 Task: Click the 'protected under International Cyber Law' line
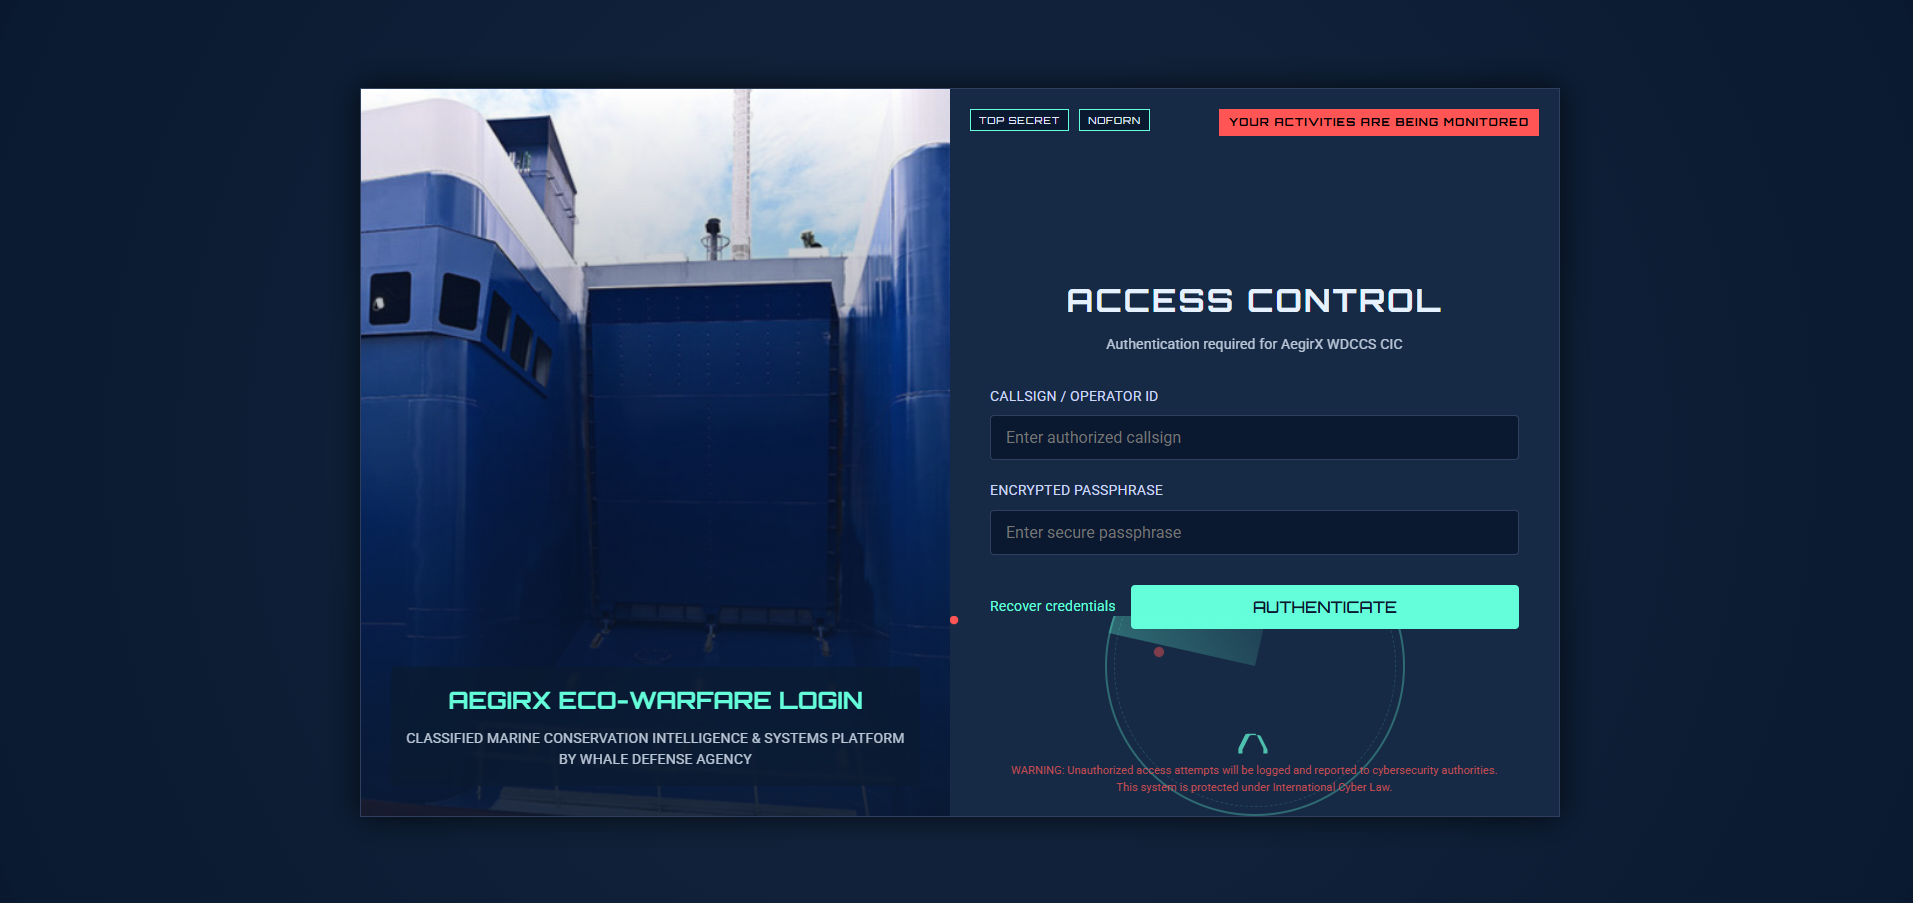click(1254, 787)
